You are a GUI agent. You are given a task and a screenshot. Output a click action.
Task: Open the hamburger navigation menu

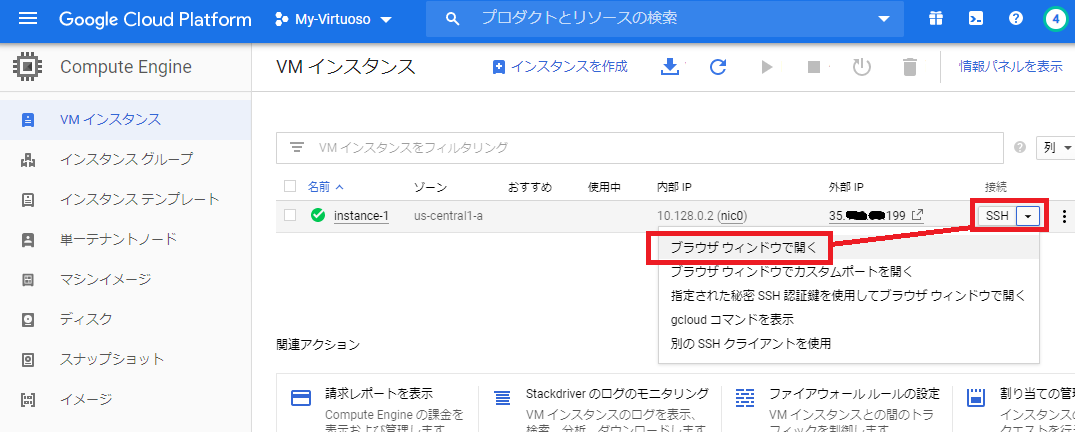(28, 19)
